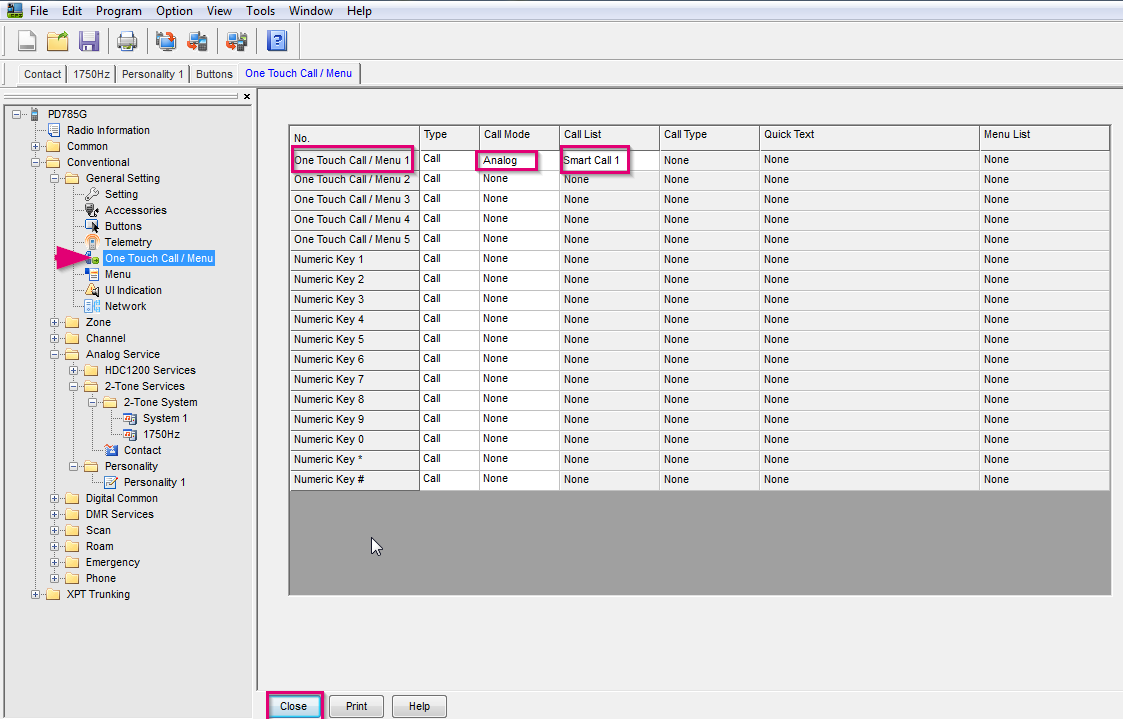Viewport: 1123px width, 719px height.
Task: Click the Radio Information document icon
Action: click(54, 130)
